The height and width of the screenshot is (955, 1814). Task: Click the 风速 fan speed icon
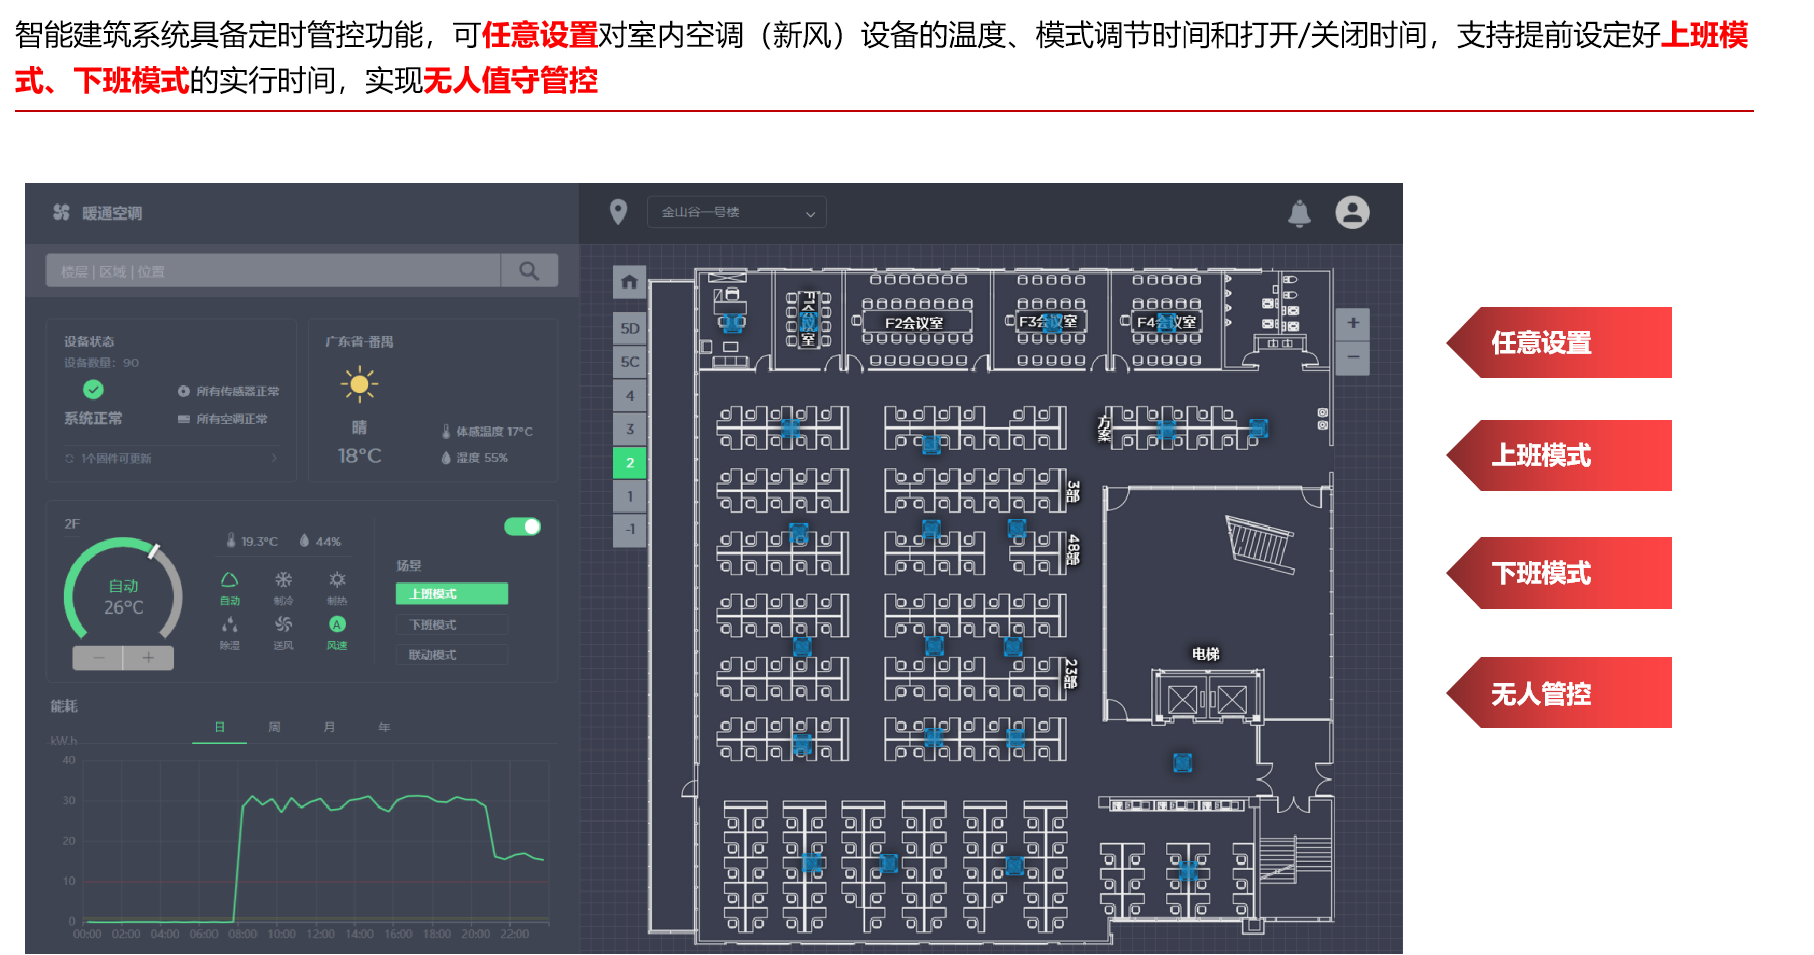[x=337, y=626]
